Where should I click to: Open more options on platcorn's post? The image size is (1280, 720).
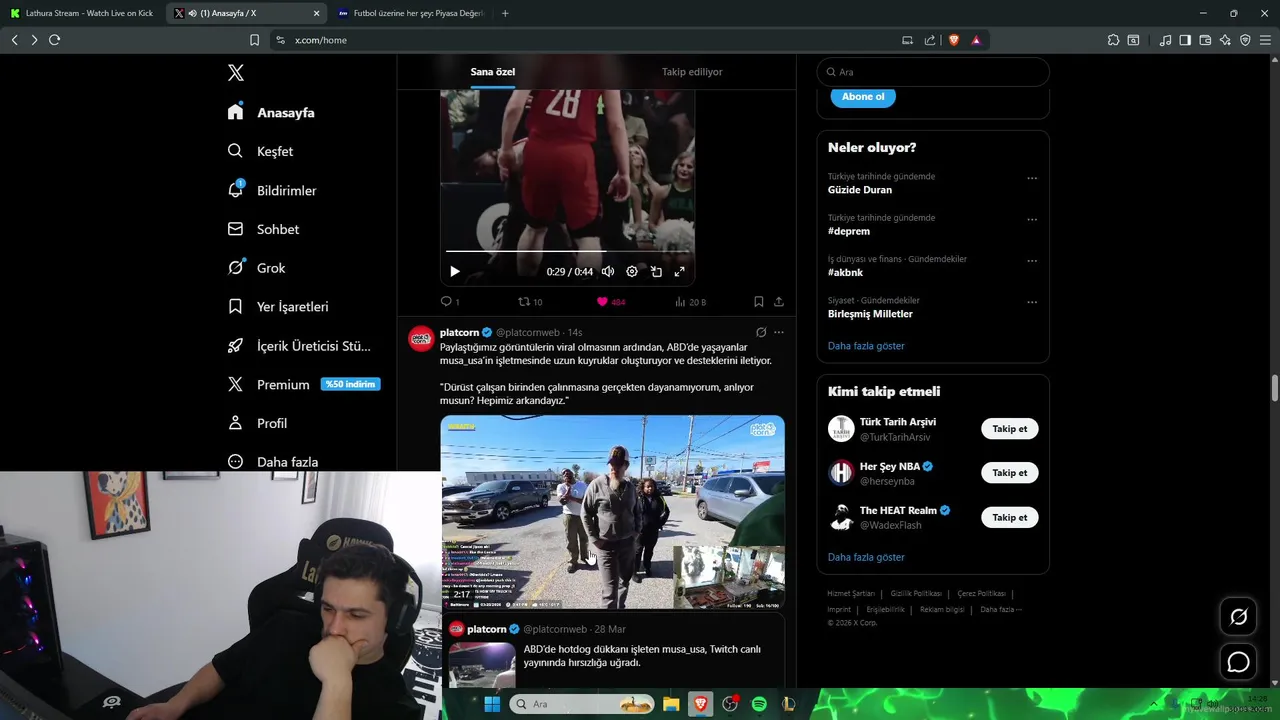779,332
